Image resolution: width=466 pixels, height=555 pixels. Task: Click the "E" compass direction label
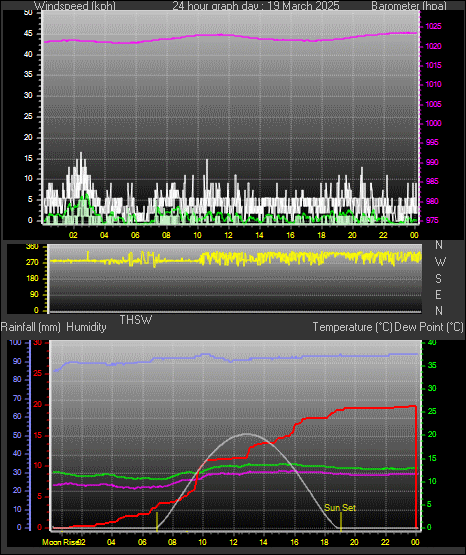(438, 294)
